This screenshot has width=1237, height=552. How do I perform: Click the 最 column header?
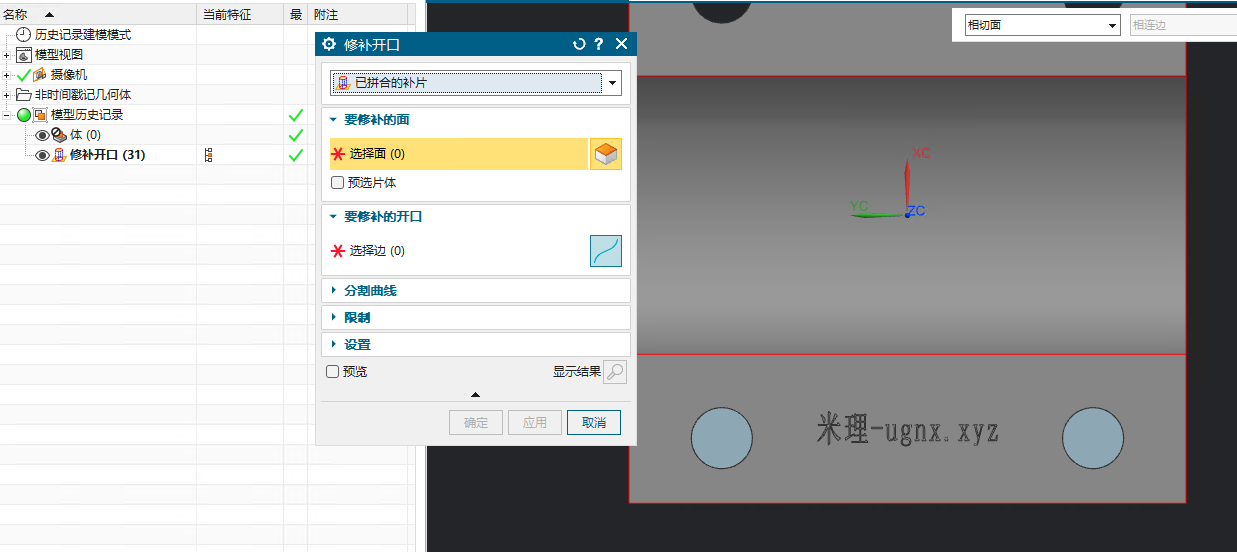pyautogui.click(x=296, y=14)
